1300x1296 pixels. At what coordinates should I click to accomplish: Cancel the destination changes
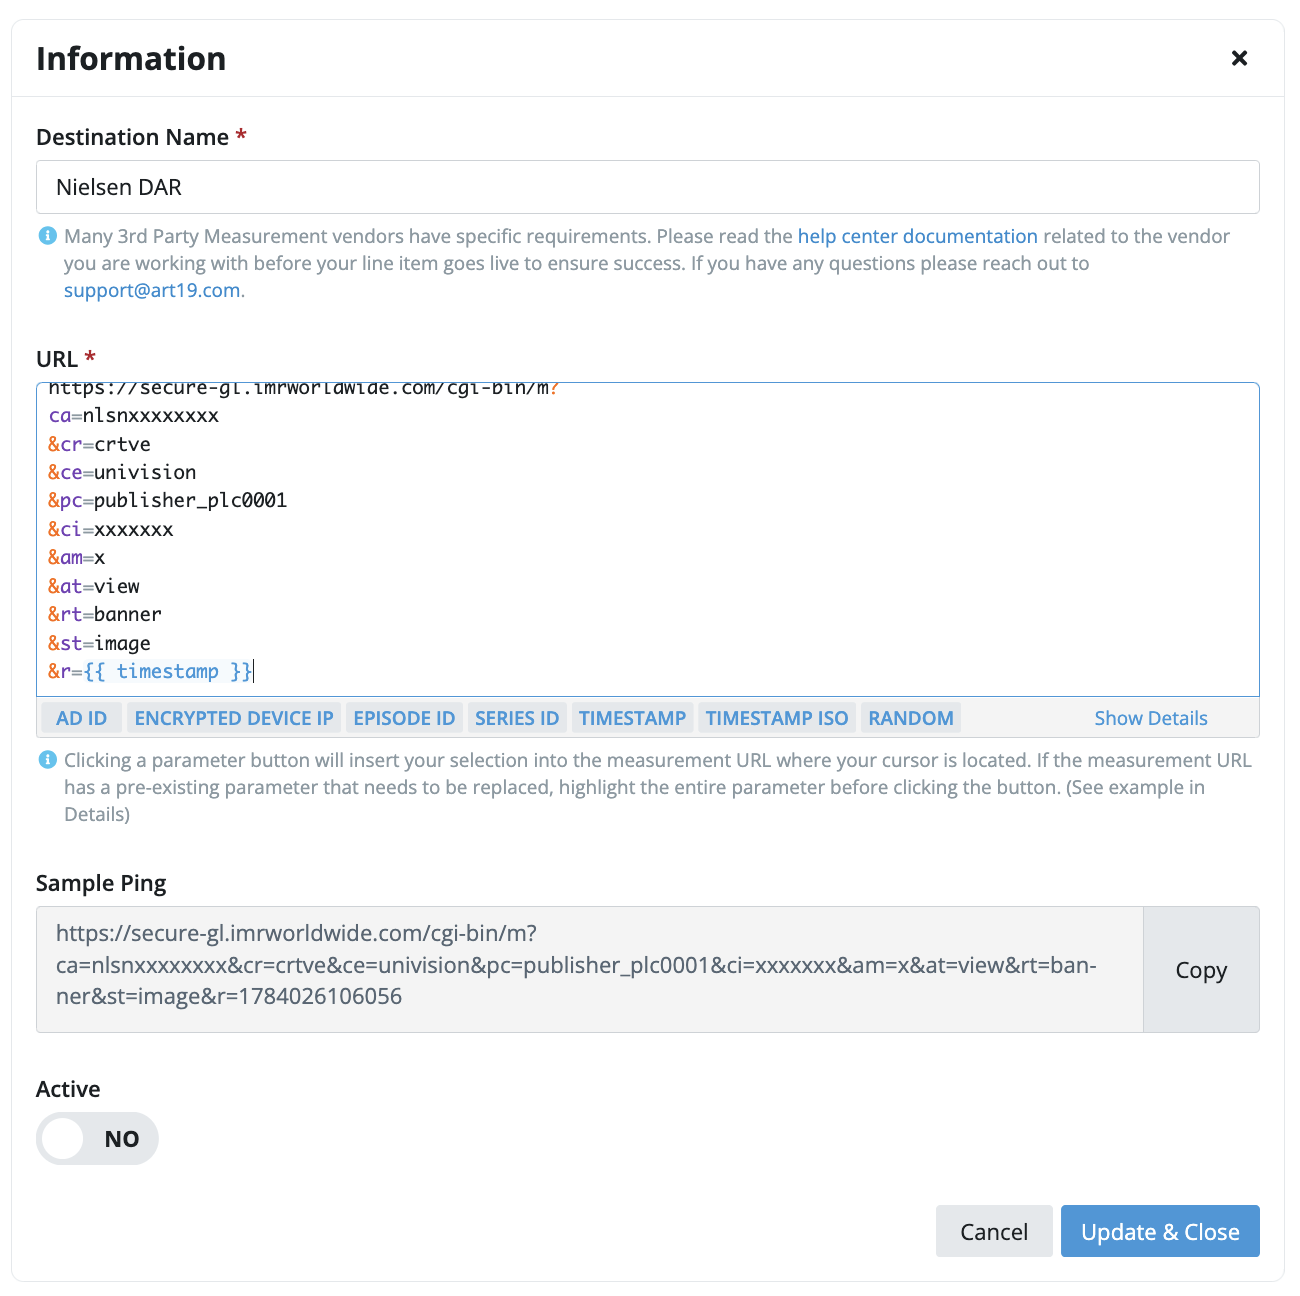[994, 1231]
